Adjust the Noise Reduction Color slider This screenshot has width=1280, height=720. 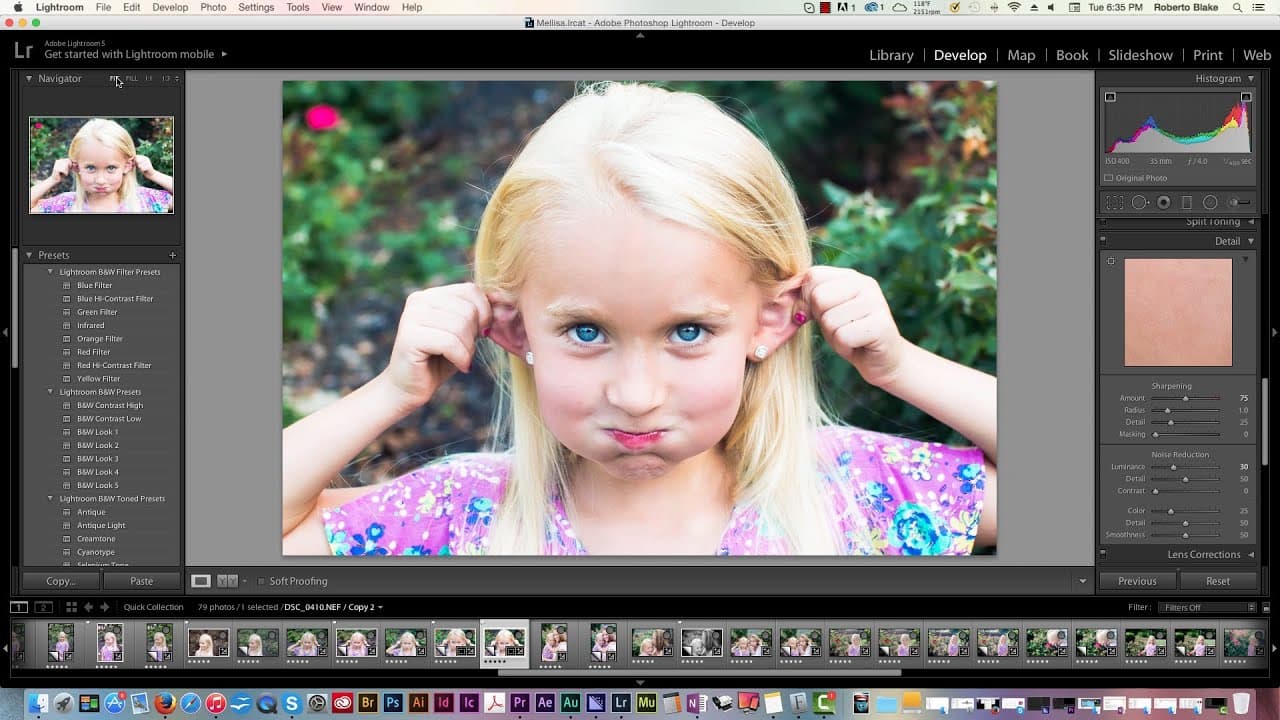(1186, 511)
